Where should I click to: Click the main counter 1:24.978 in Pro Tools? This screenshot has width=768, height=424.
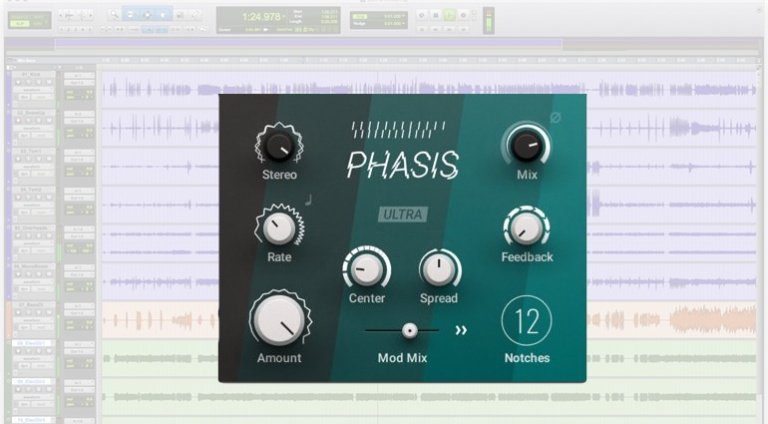point(261,17)
